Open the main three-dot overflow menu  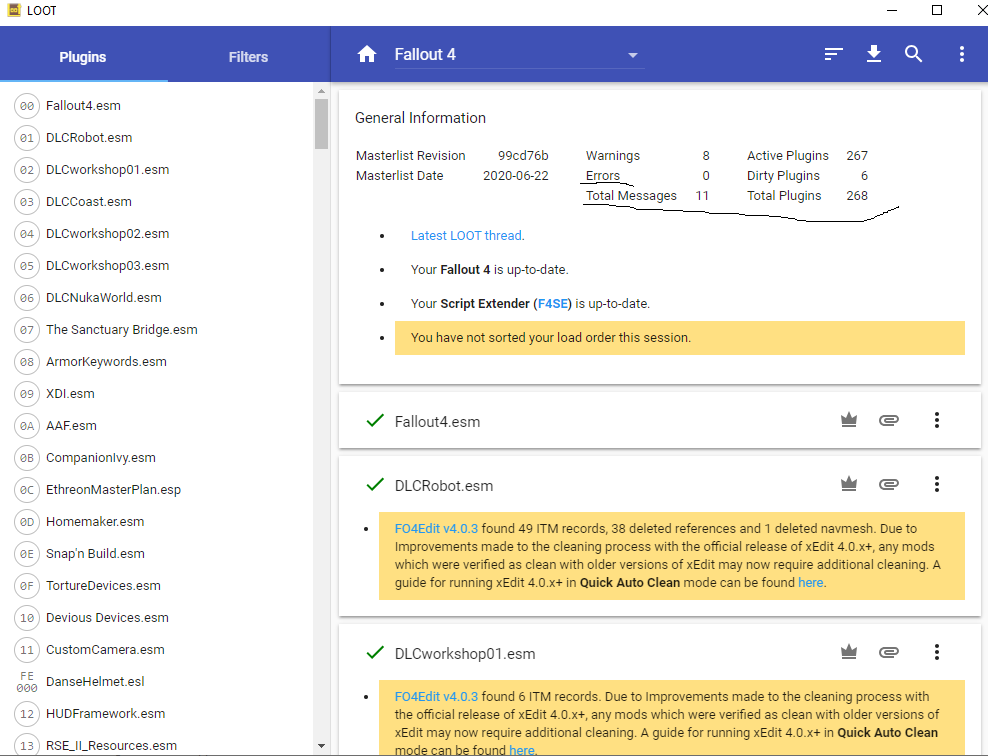(961, 54)
